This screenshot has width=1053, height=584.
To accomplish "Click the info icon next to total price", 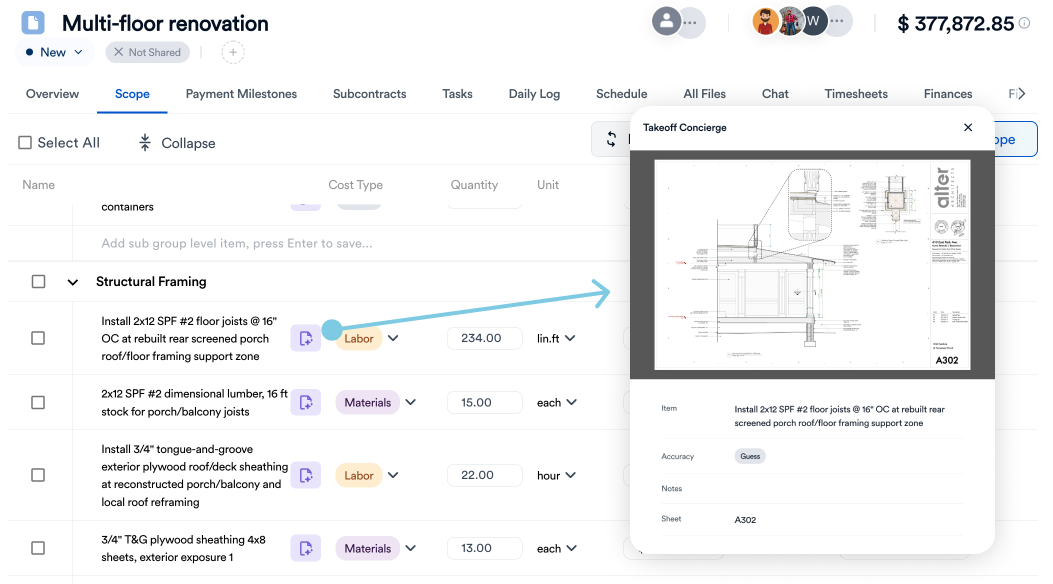I will click(1024, 23).
